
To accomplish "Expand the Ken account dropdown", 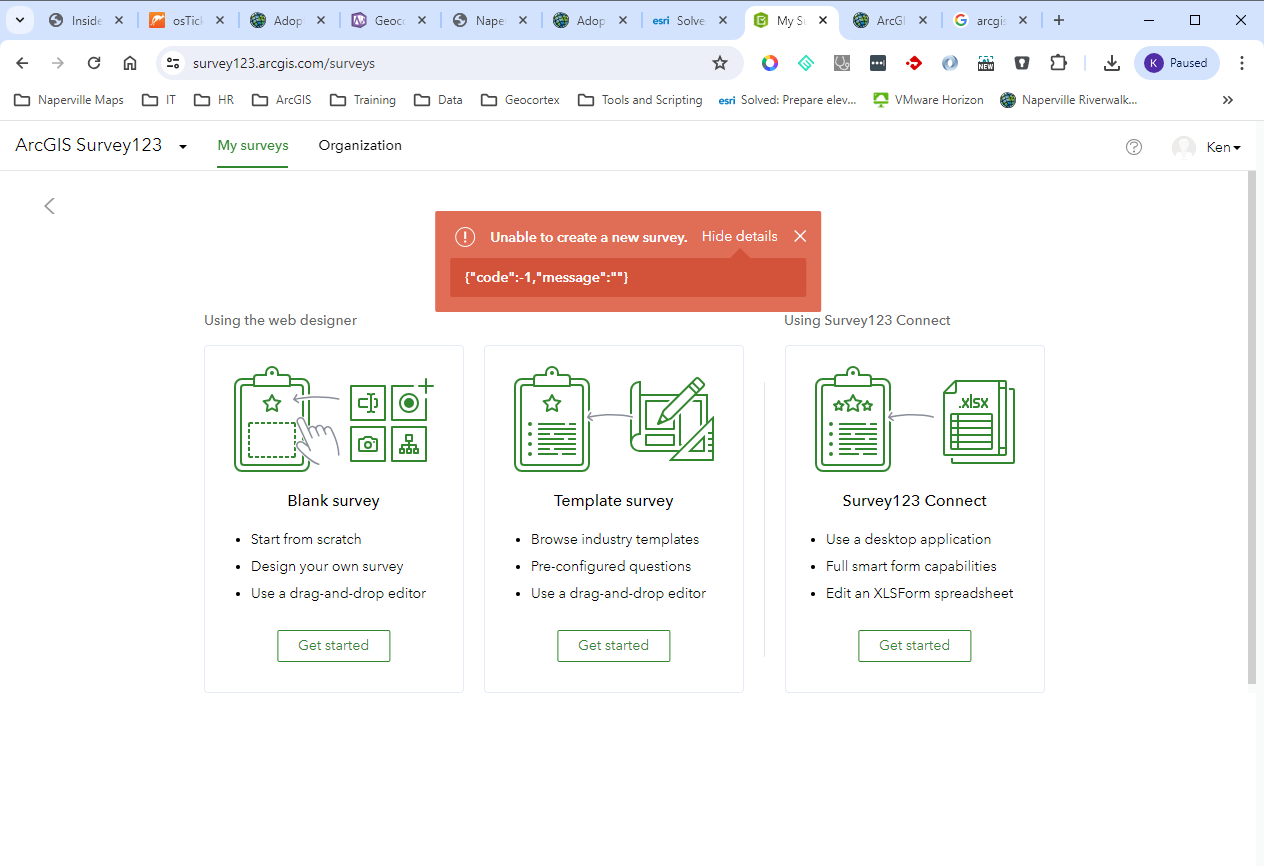I will tap(1225, 147).
